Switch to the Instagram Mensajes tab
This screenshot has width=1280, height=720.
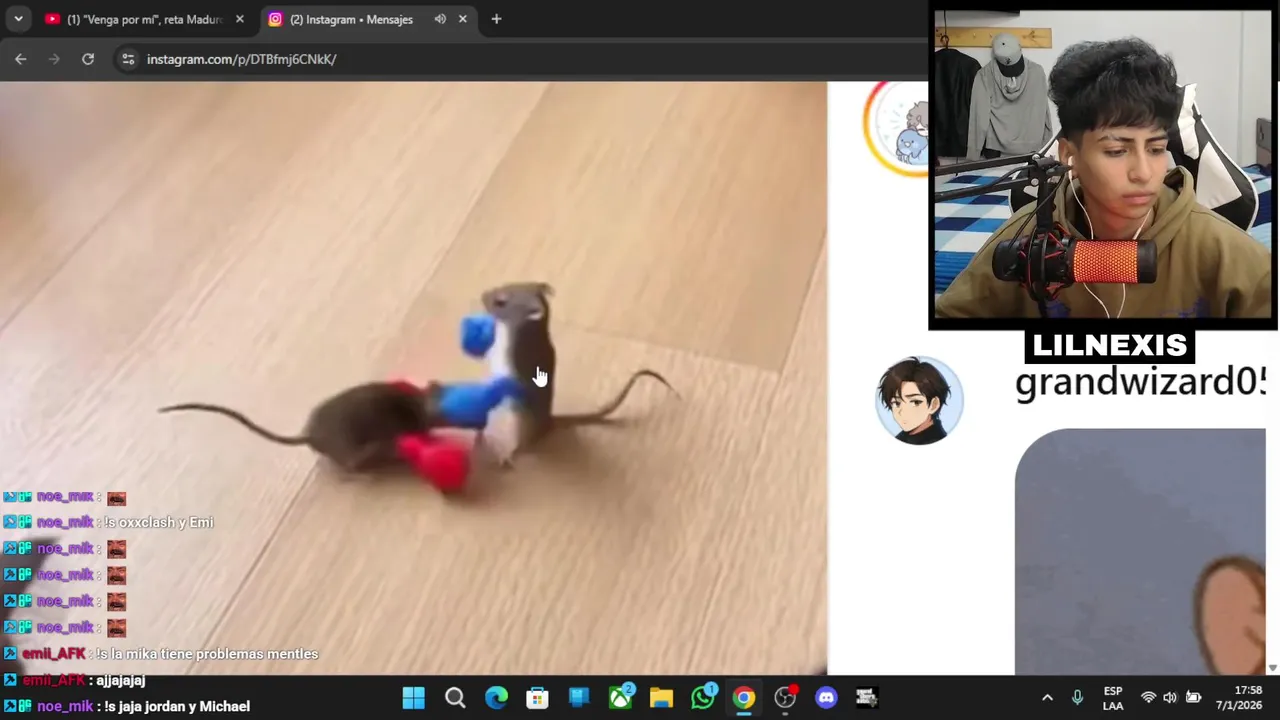pyautogui.click(x=351, y=19)
